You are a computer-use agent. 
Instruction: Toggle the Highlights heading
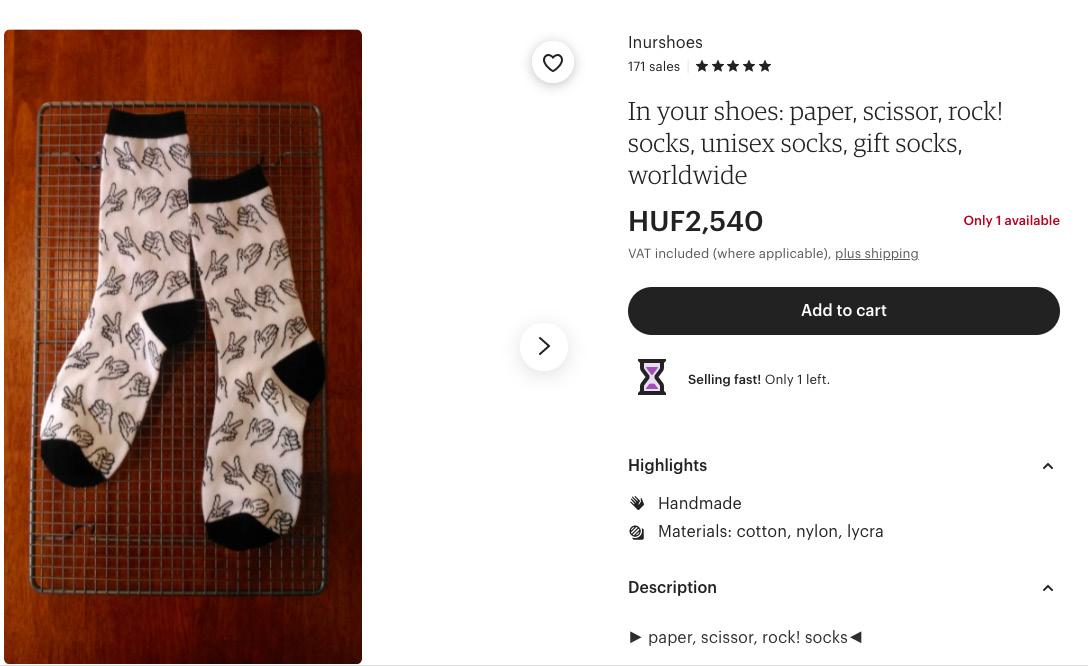(x=668, y=466)
